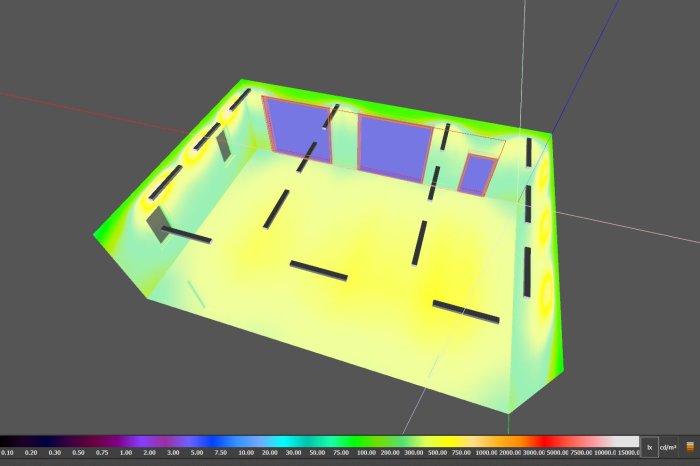Switch false color display to lx

pyautogui.click(x=649, y=447)
